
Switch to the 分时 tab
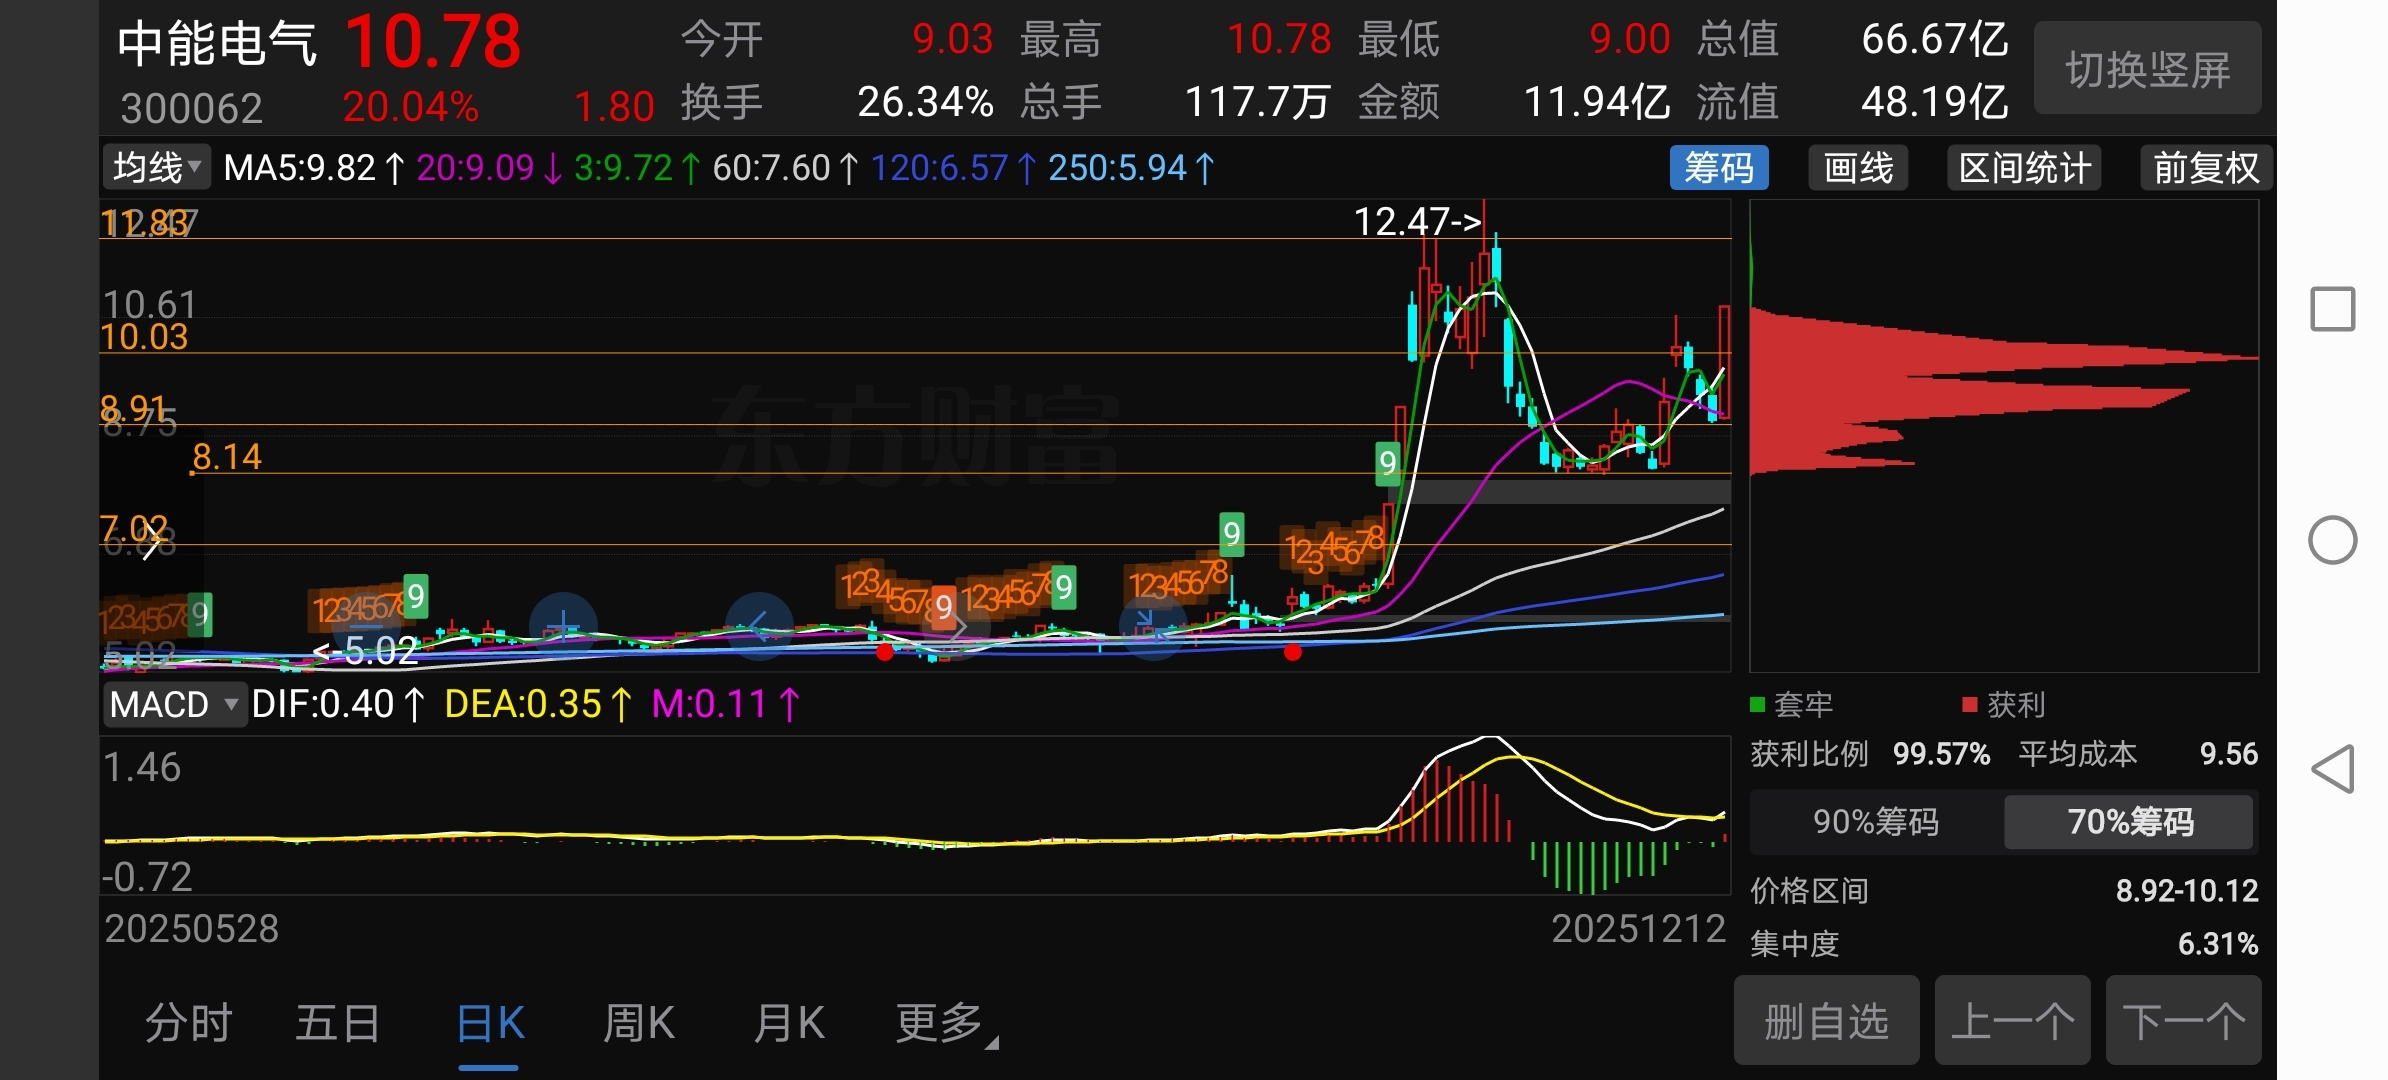(x=188, y=1024)
